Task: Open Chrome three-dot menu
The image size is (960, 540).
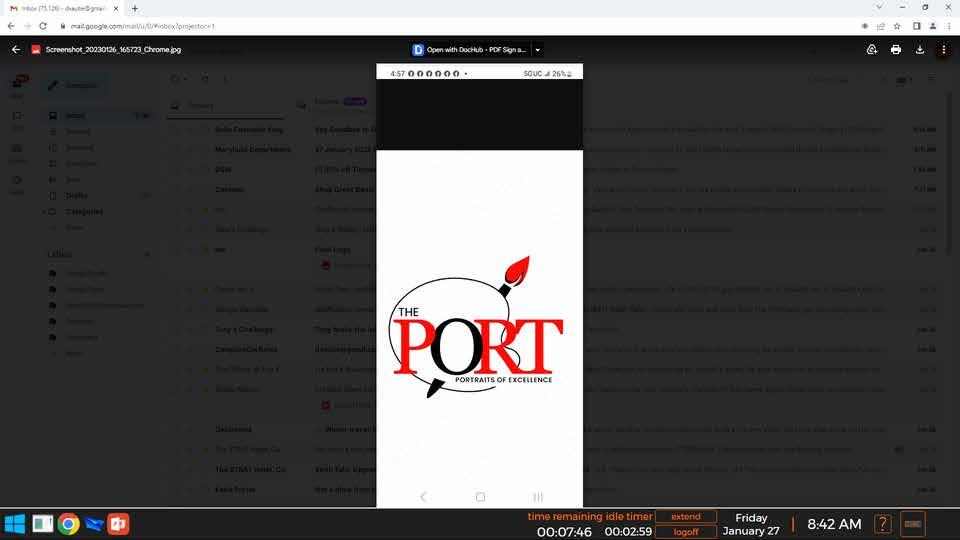Action: click(949, 26)
